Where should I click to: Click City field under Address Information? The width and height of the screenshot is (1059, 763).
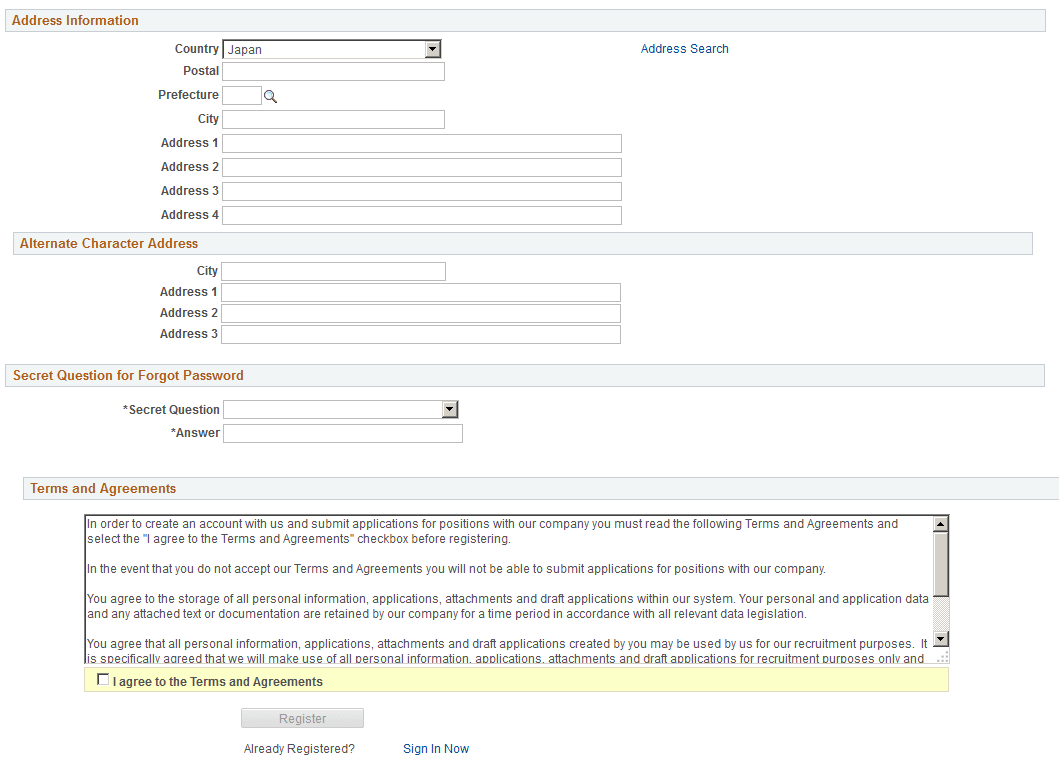pos(333,119)
